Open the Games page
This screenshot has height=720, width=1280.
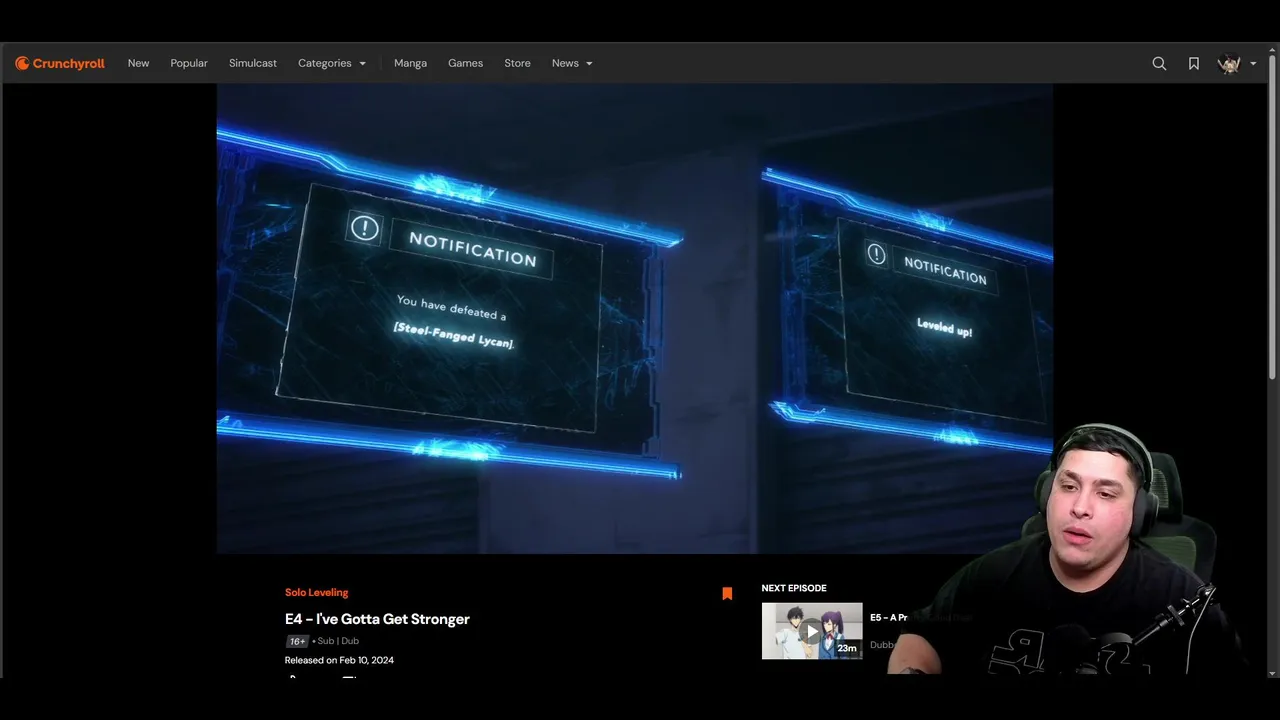[x=465, y=63]
